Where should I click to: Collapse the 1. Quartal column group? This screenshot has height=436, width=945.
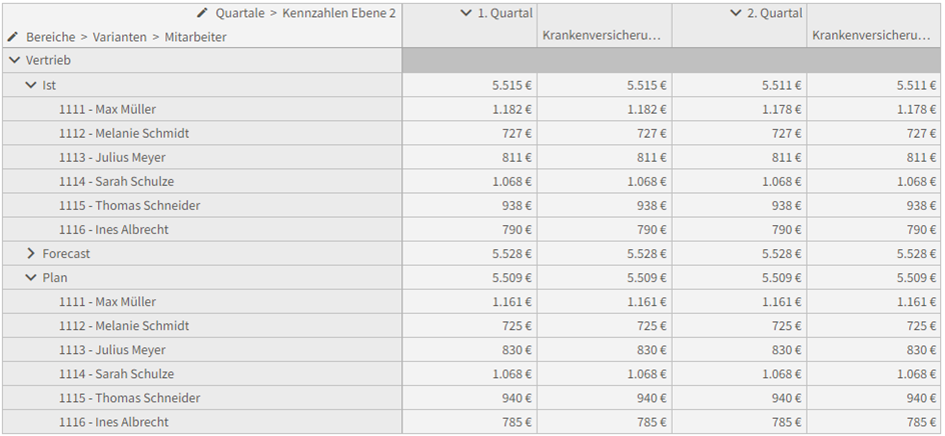point(465,13)
